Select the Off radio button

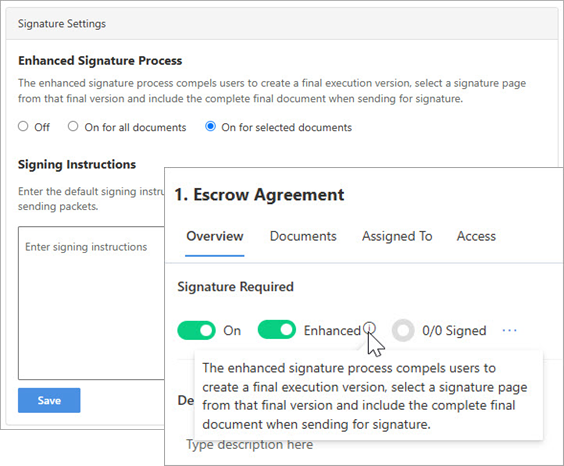(23, 127)
